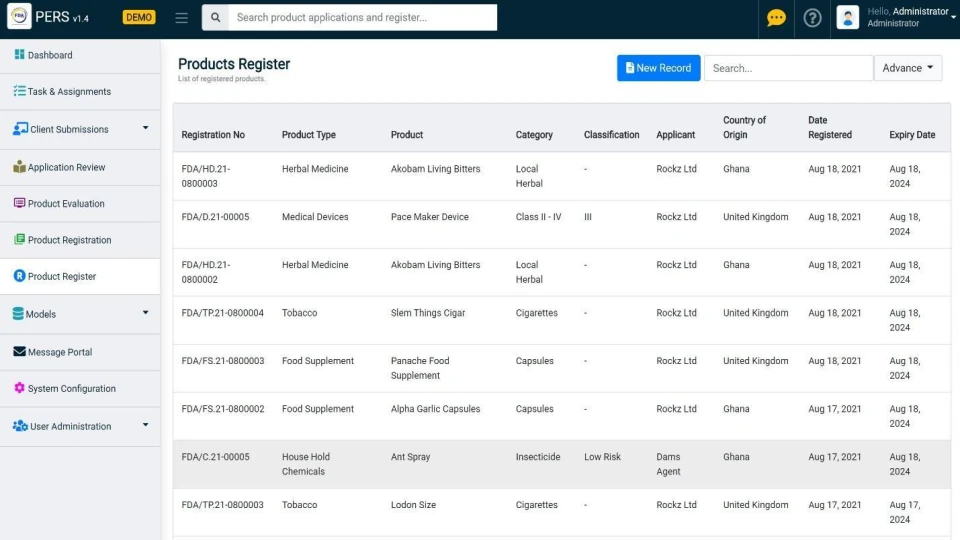This screenshot has width=960, height=540.
Task: Select Product Registration menu item
Action: tap(80, 240)
